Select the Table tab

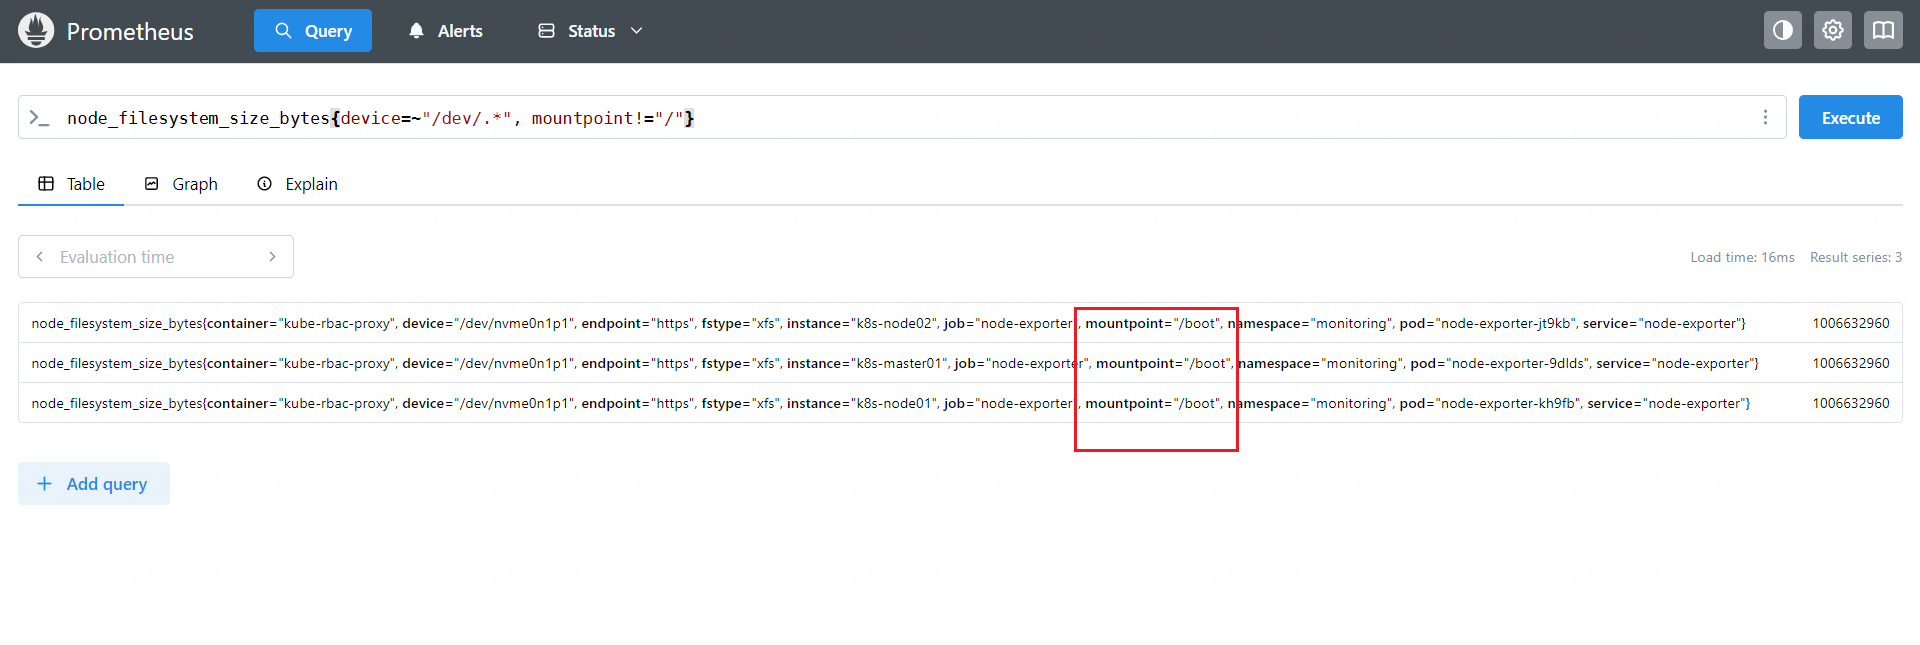(x=71, y=184)
